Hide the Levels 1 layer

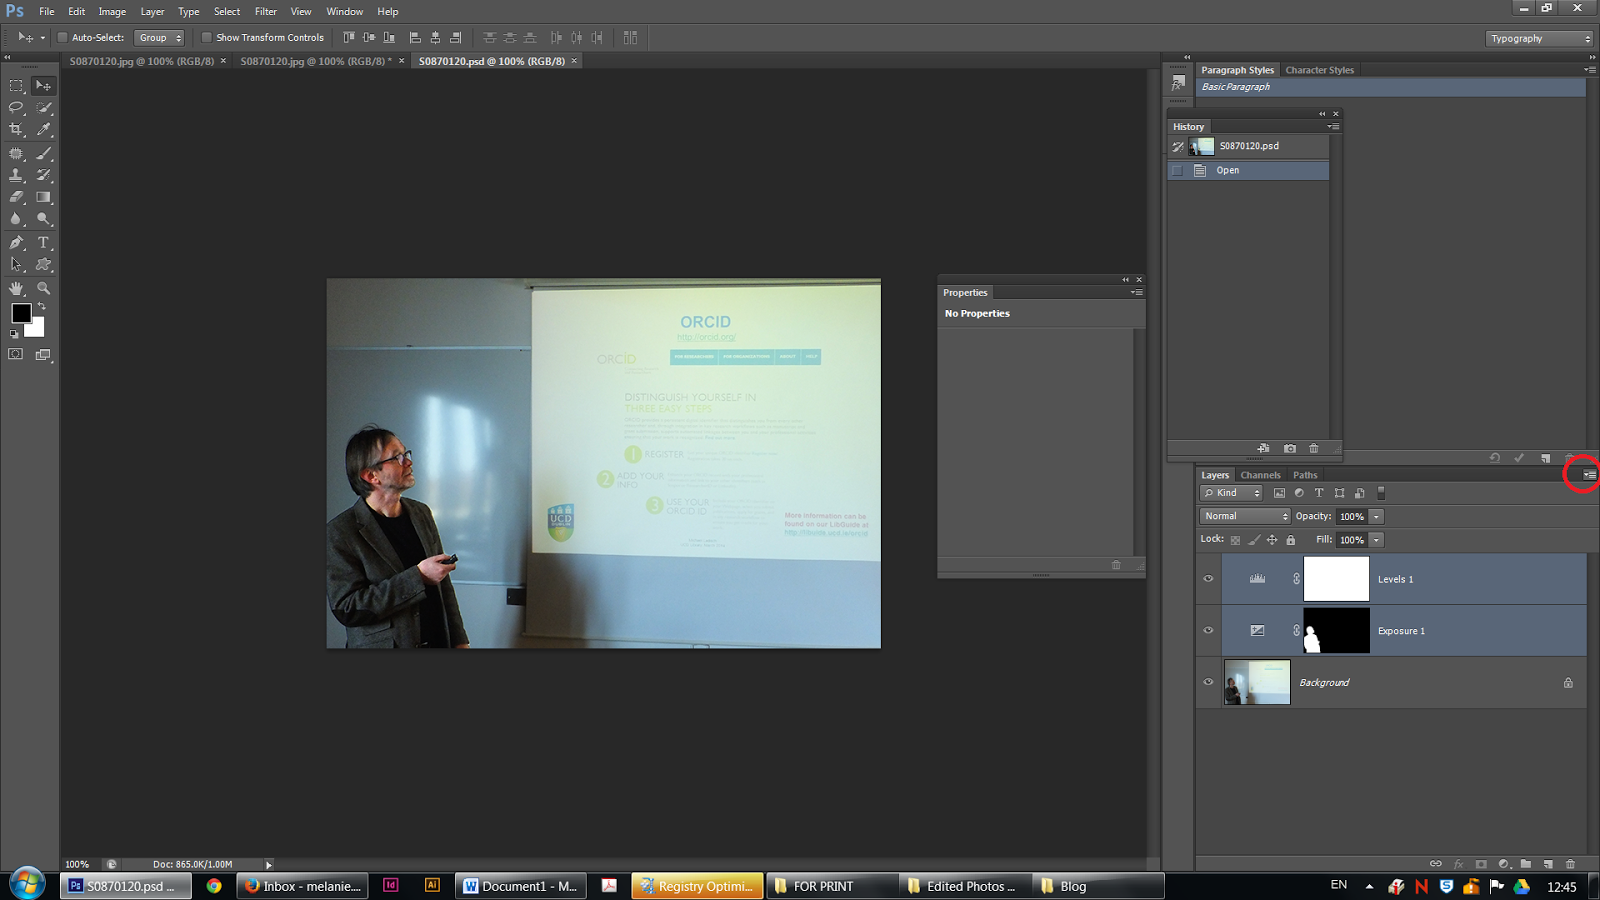[1208, 579]
